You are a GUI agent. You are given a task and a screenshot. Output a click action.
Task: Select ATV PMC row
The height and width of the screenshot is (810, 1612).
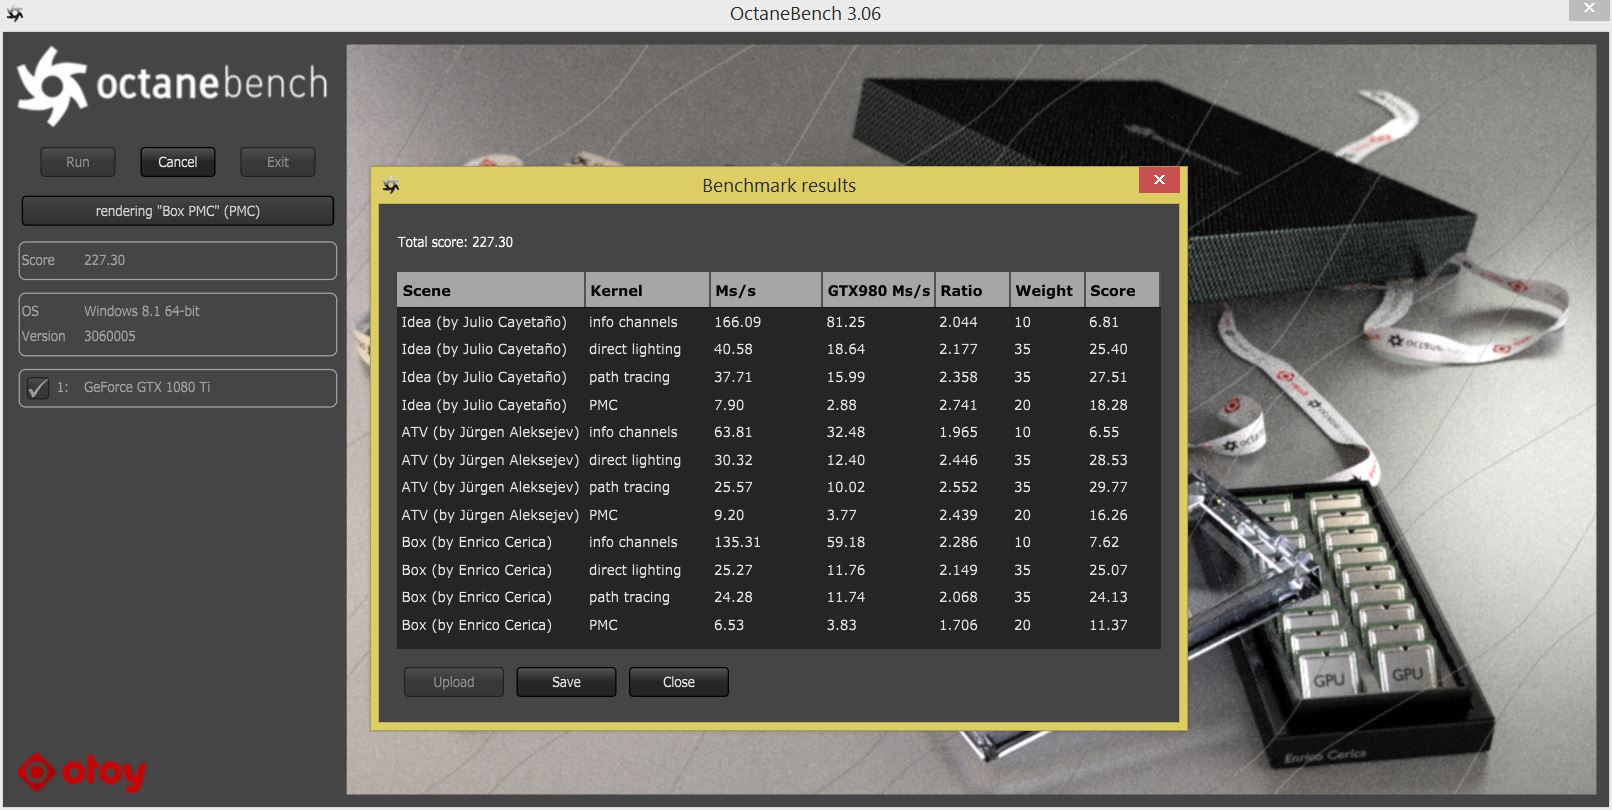[778, 515]
